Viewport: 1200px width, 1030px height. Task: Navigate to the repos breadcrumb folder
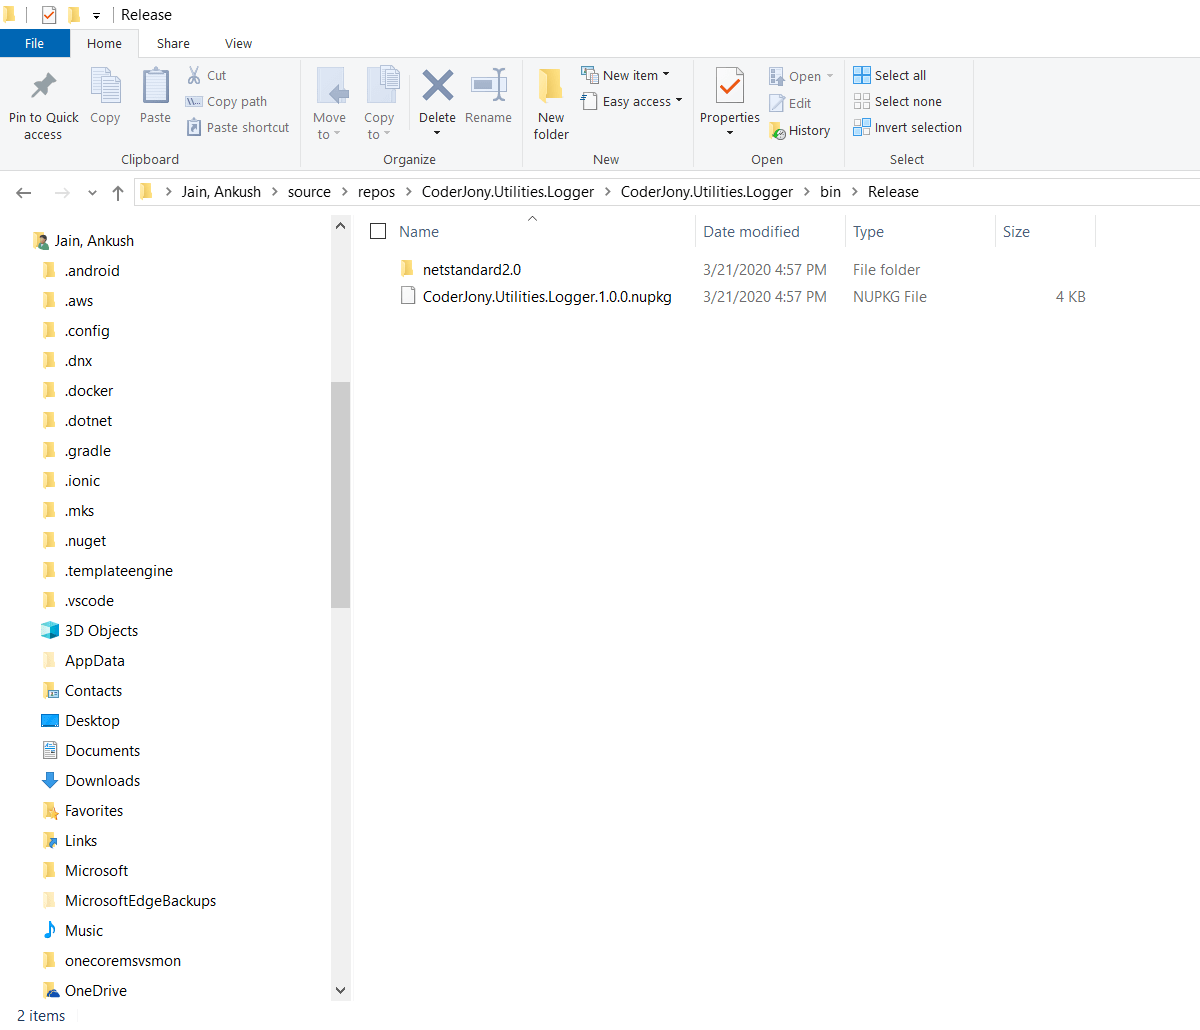(x=376, y=191)
